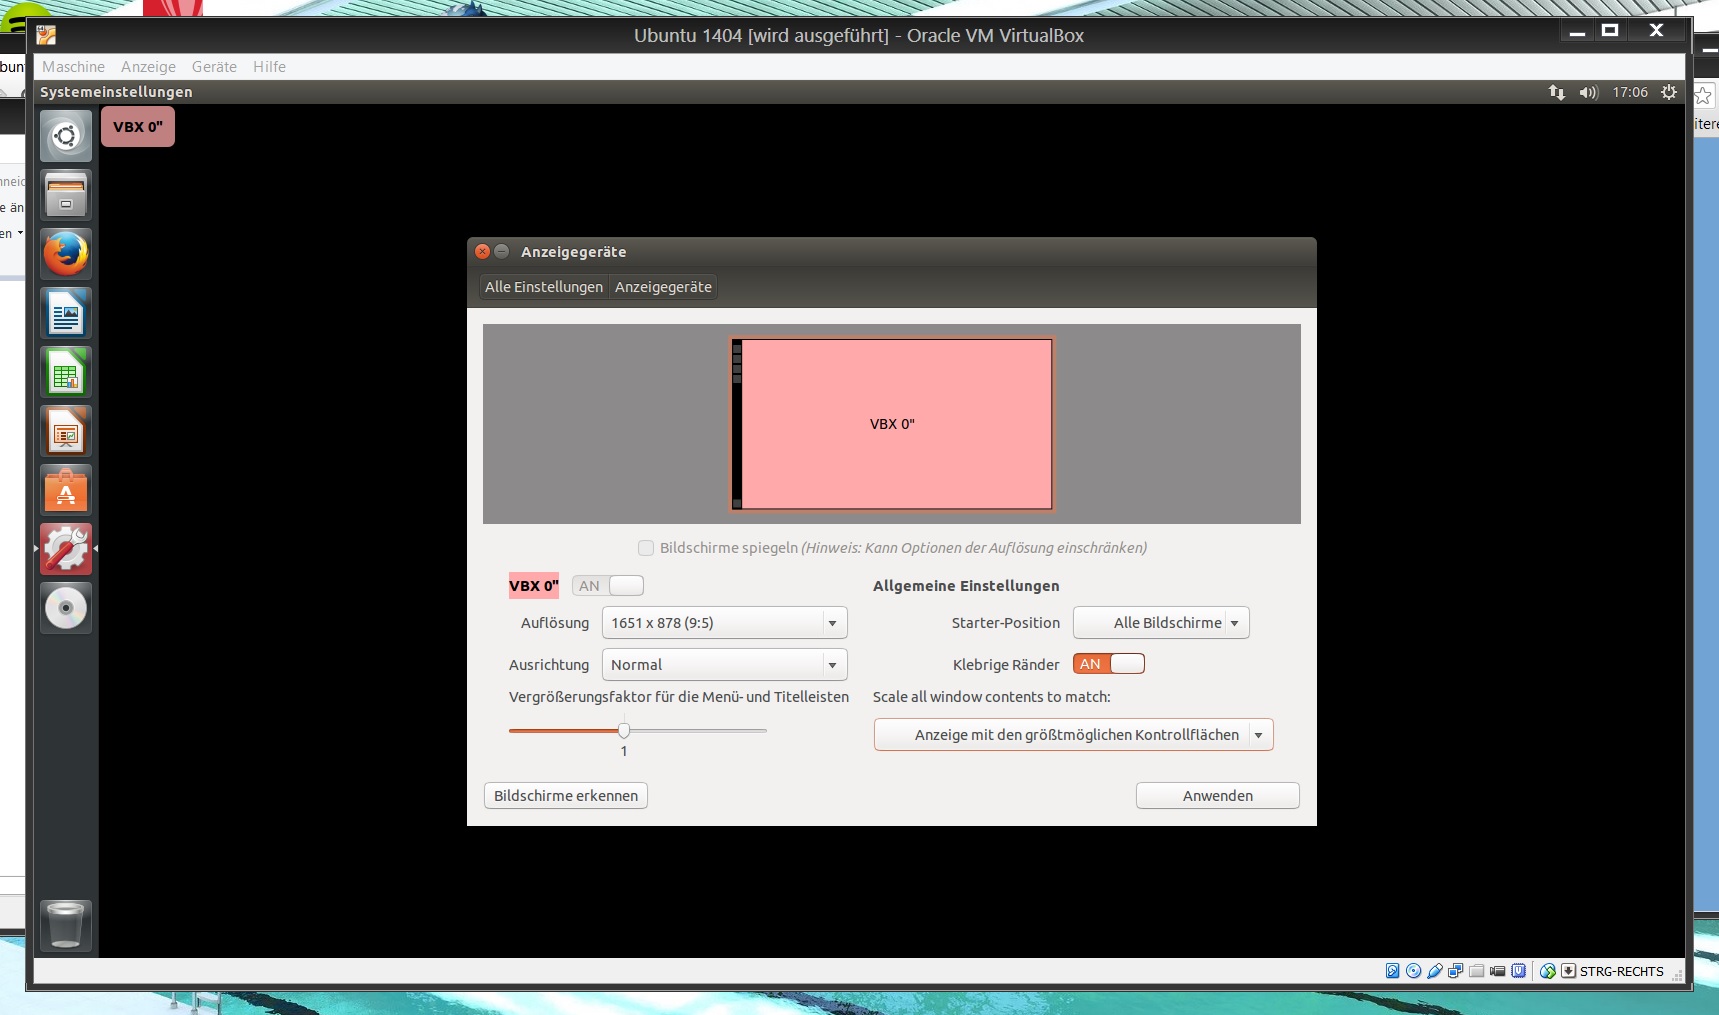Click the network indicator in Ubuntu panel
Viewport: 1719px width, 1015px height.
click(1557, 92)
